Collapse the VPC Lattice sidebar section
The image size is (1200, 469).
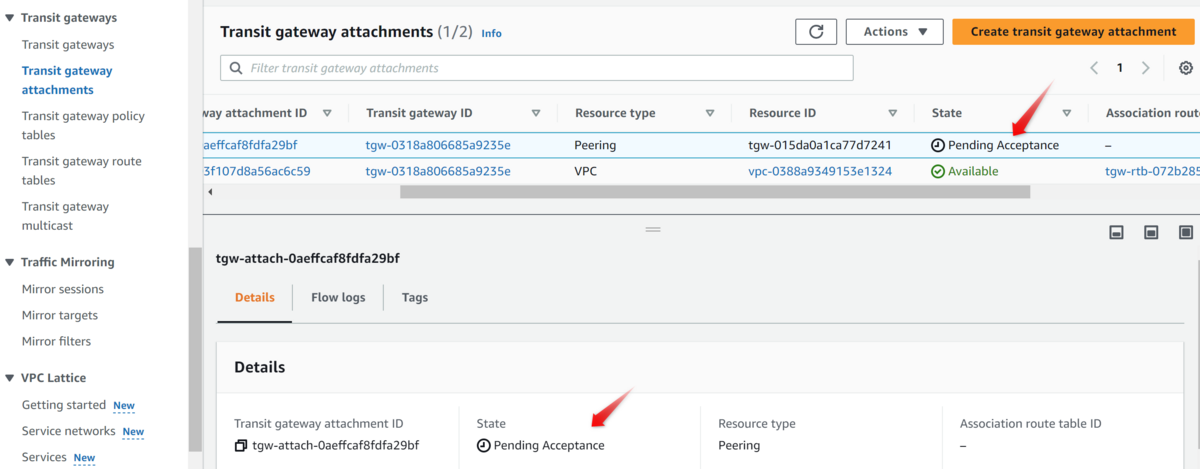(x=10, y=378)
